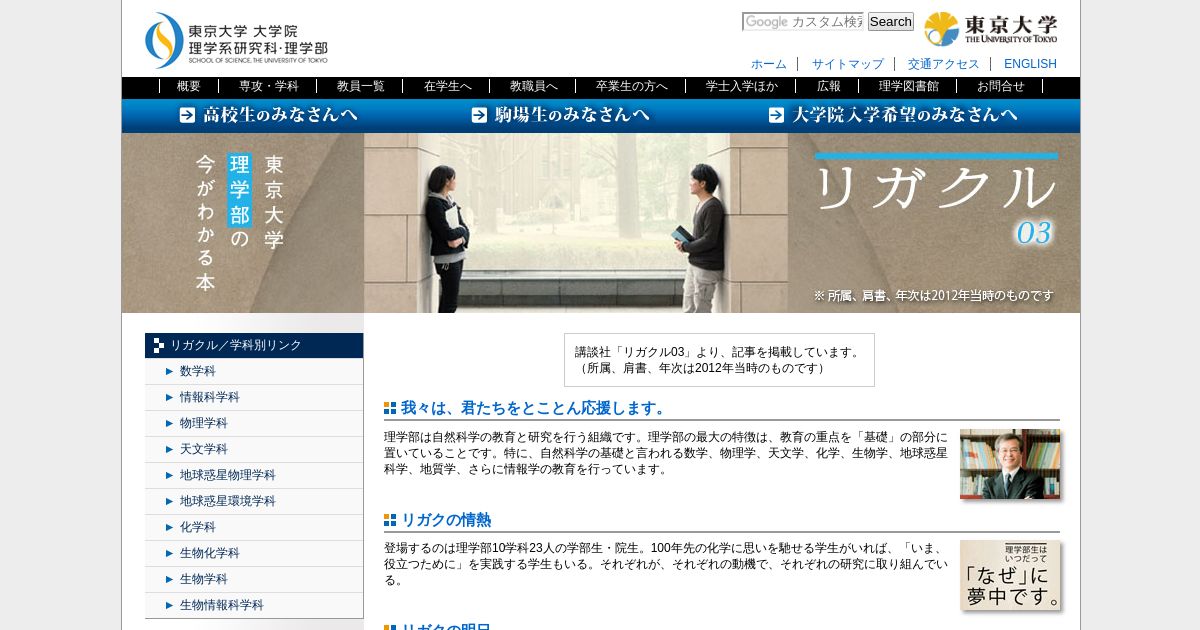1200x630 pixels.
Task: Open the 生物学科 department link
Action: (x=204, y=579)
